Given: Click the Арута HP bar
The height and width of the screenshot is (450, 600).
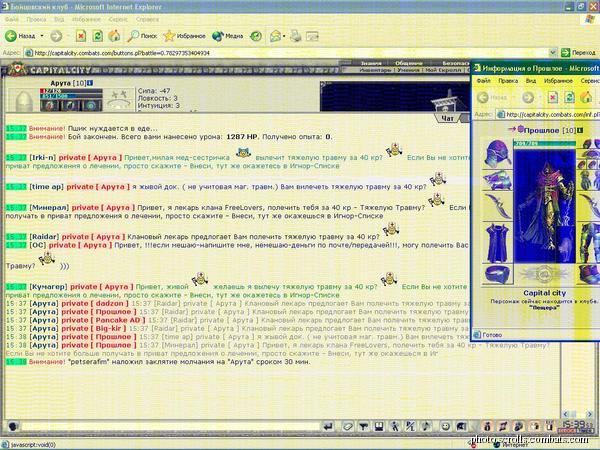Looking at the screenshot, I should coord(71,91).
